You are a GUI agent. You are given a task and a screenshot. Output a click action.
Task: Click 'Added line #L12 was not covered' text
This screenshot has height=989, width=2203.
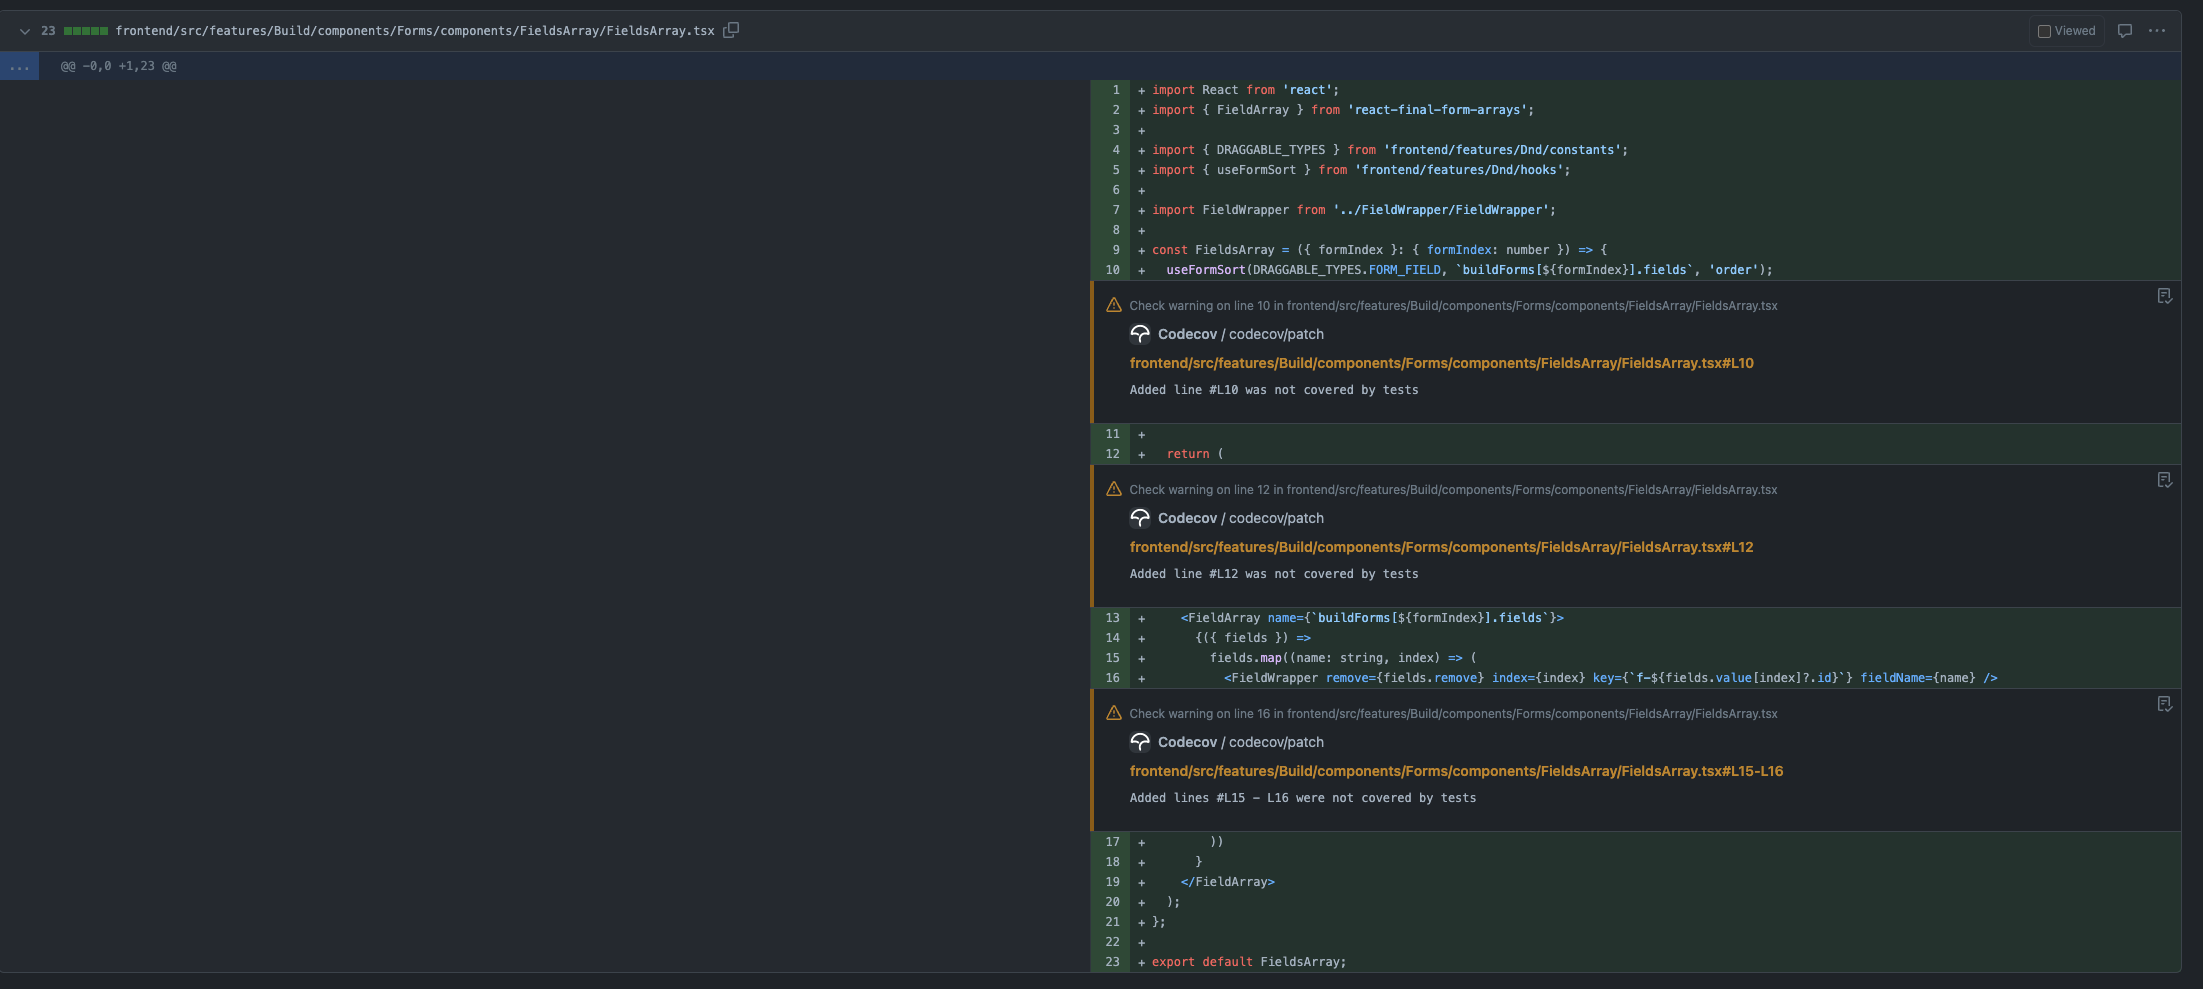[x=1274, y=574]
